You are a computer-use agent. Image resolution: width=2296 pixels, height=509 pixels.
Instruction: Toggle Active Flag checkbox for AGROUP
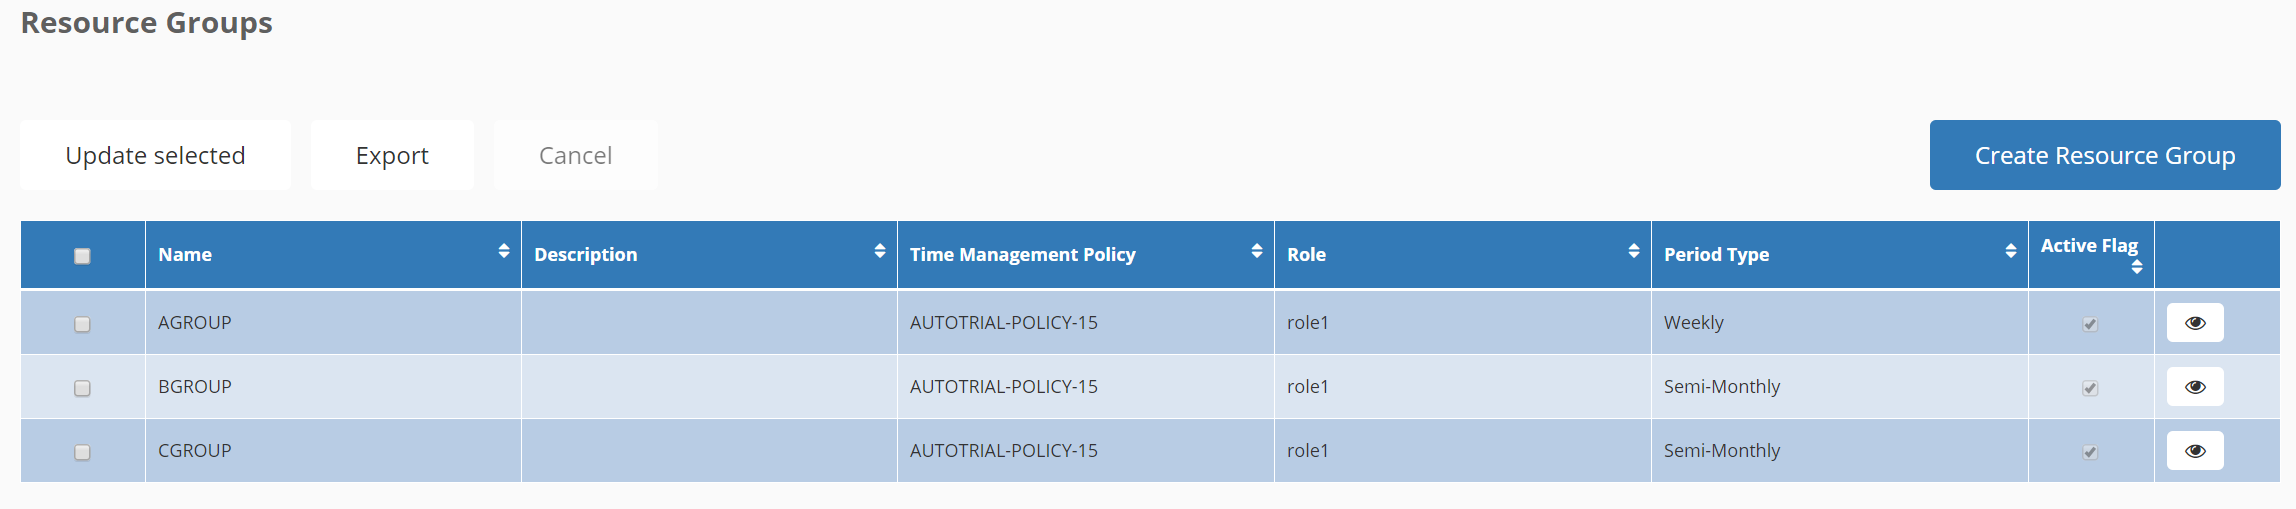point(2090,324)
